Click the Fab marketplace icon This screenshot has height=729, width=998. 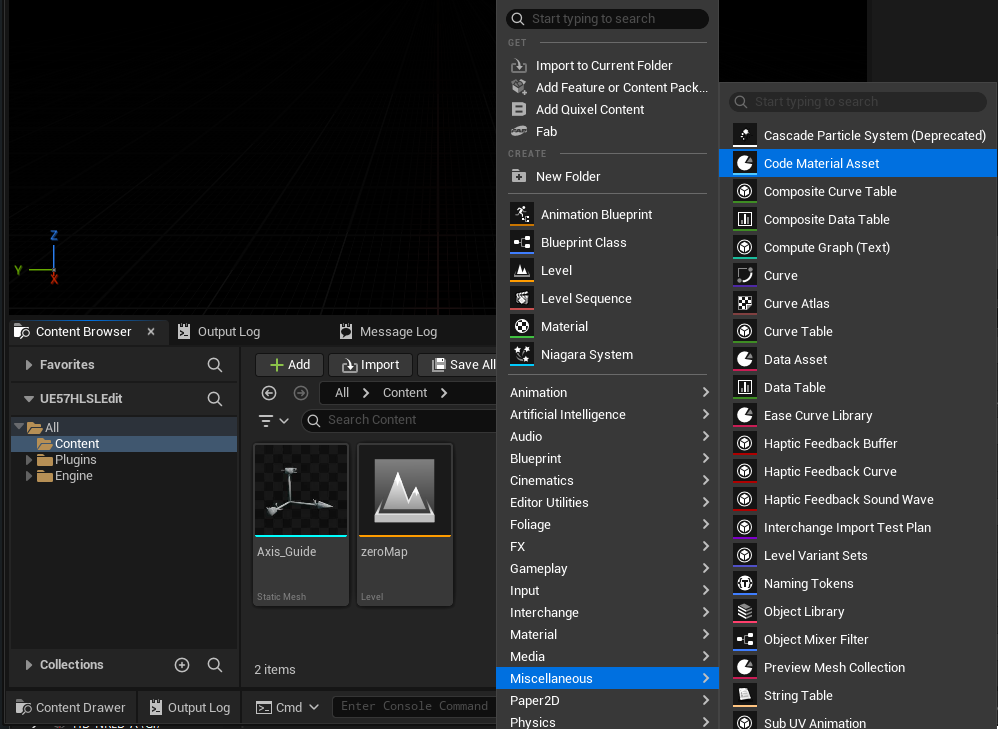[519, 131]
